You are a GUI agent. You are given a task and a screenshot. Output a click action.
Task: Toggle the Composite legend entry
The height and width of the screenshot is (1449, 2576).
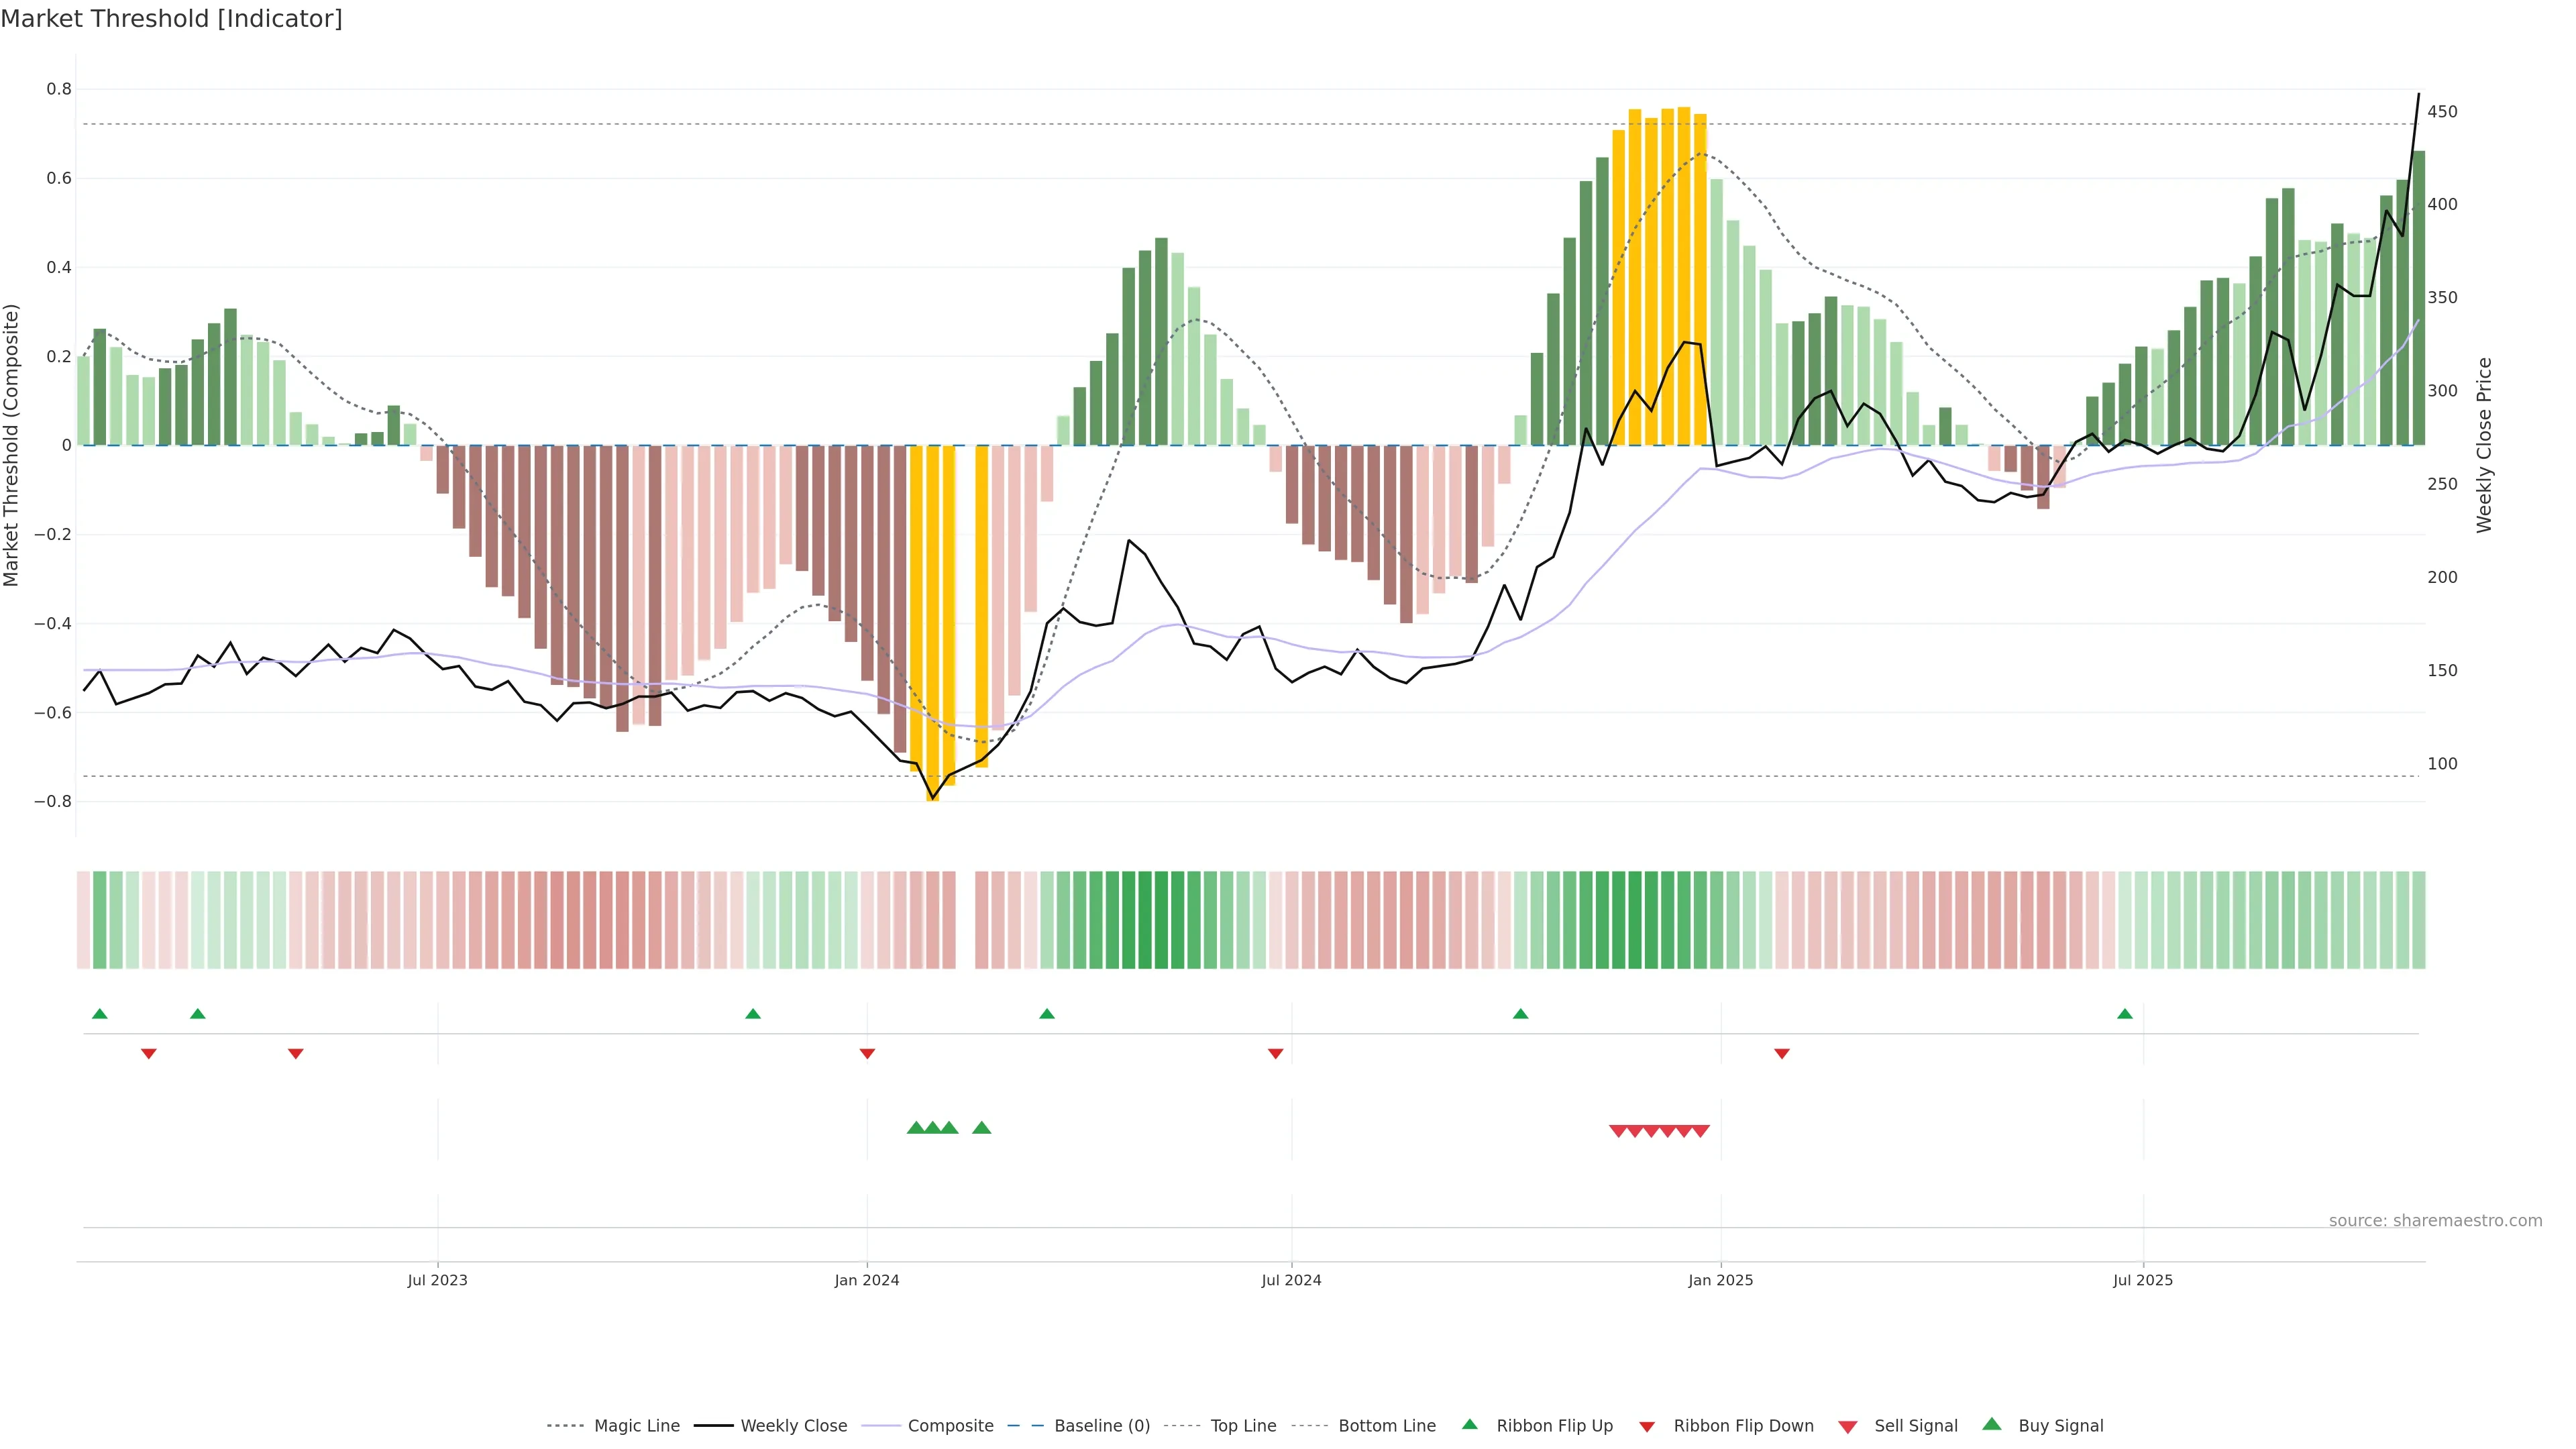[950, 1426]
